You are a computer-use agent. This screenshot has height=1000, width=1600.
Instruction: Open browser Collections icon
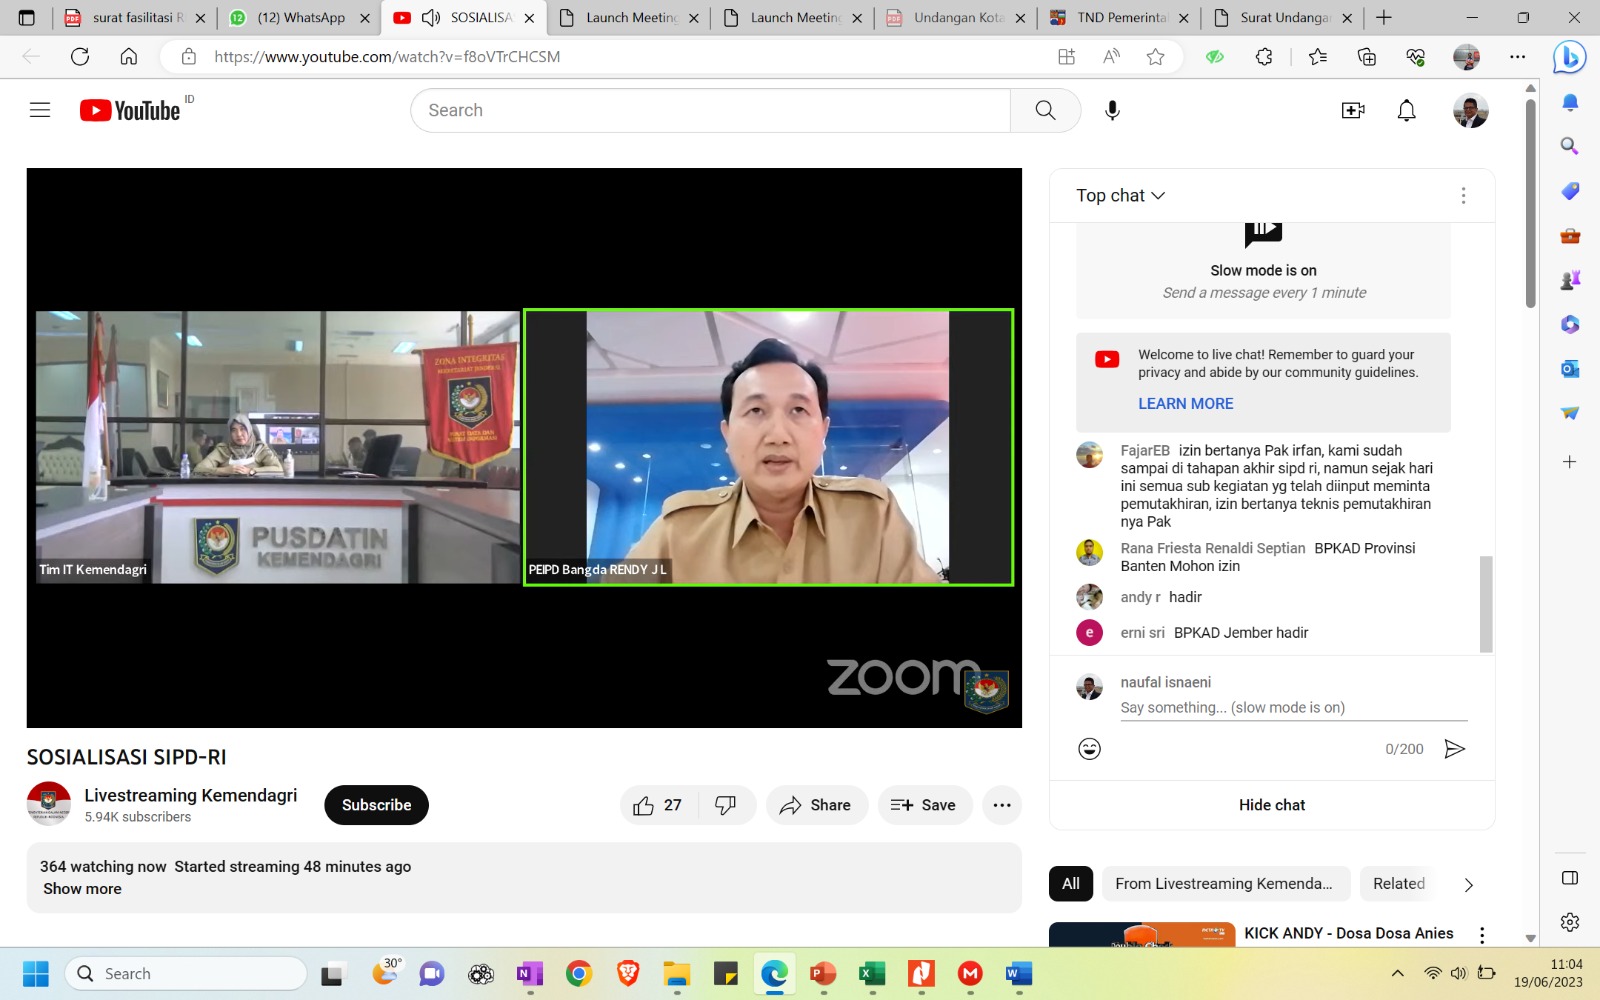(1367, 57)
